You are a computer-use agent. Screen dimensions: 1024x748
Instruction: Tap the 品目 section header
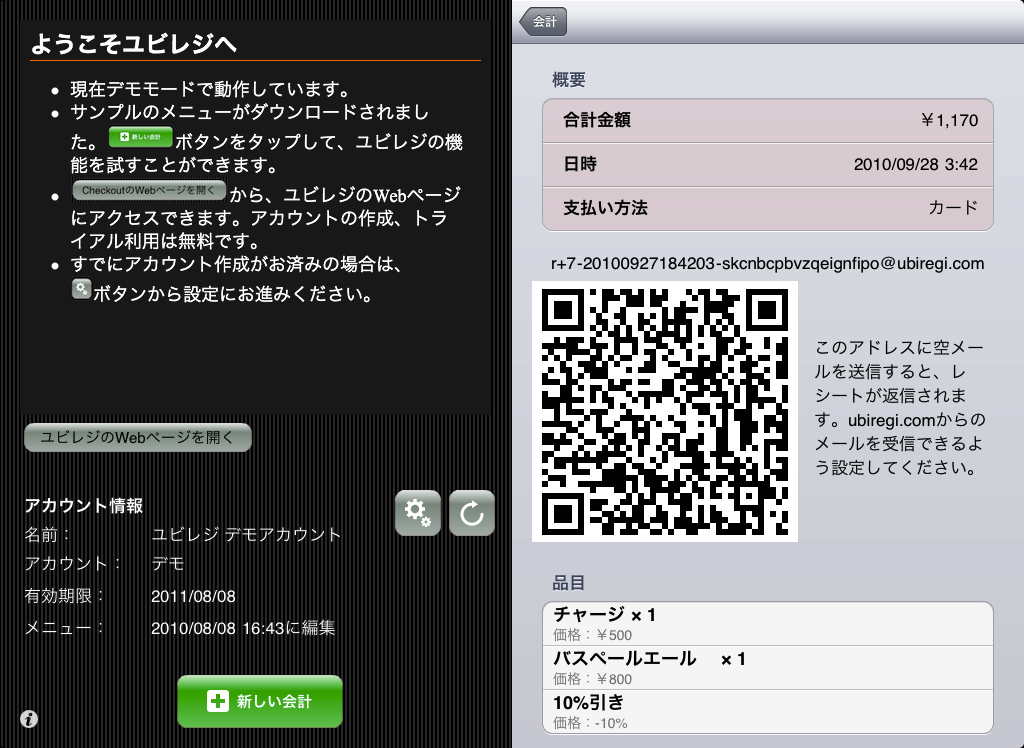[x=568, y=583]
